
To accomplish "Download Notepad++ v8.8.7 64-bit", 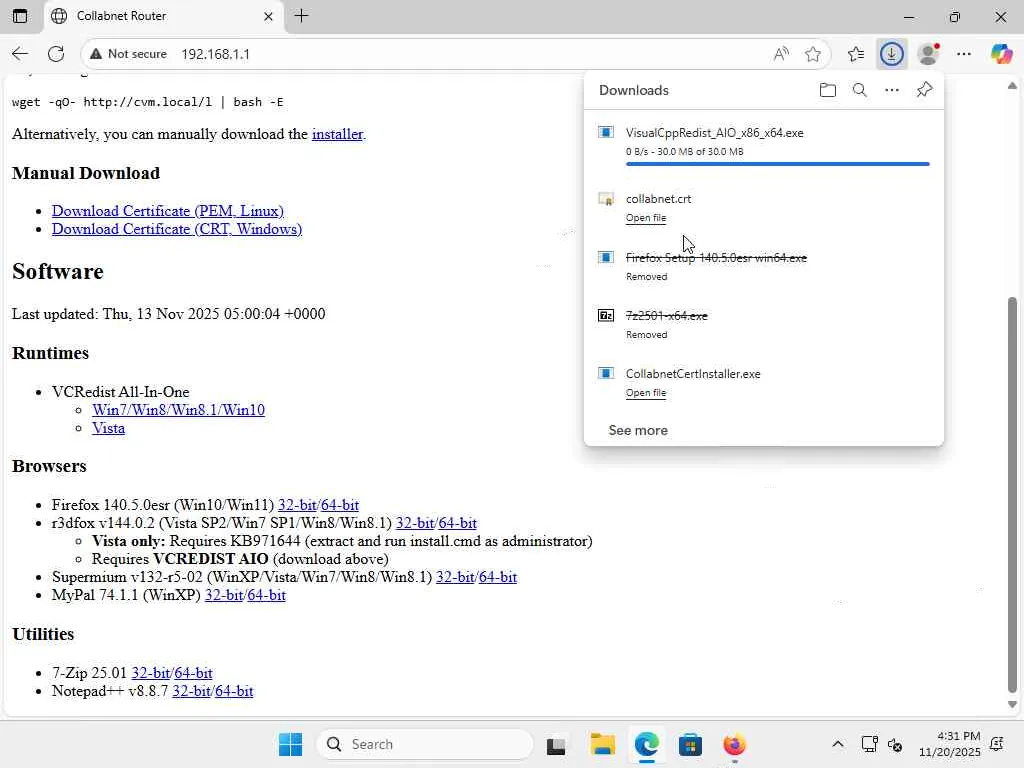I will click(234, 691).
